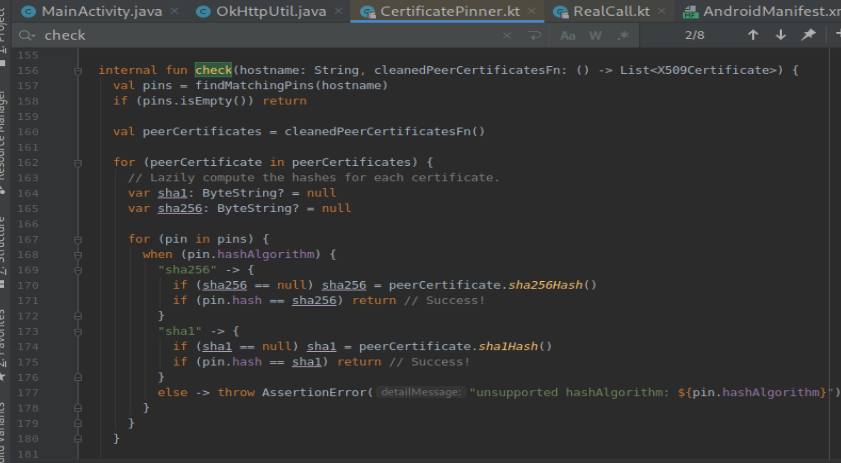This screenshot has width=841, height=463.
Task: Click the sha256Hash function call
Action: point(545,285)
